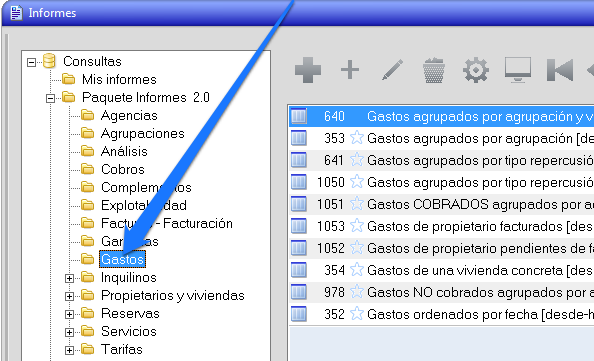The image size is (594, 361).
Task: Select the highlighted report row 640
Action: click(x=442, y=116)
